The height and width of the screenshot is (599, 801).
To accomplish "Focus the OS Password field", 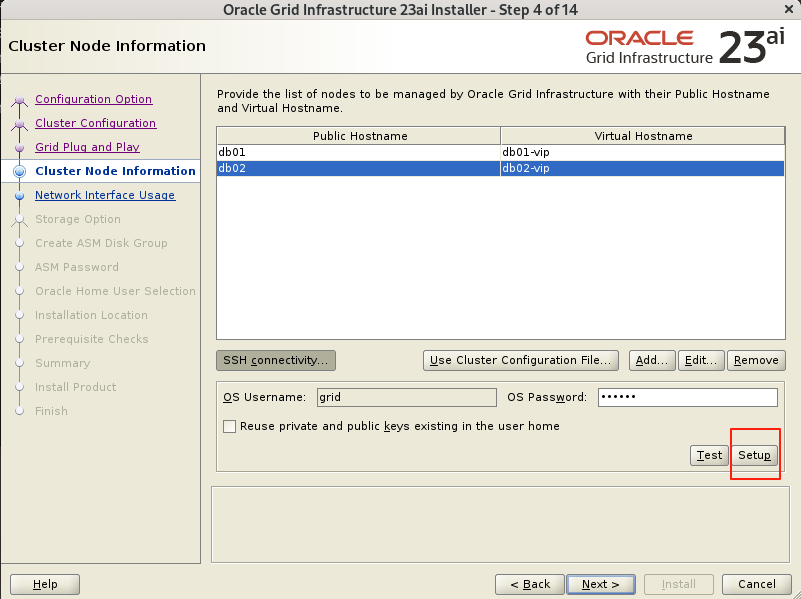I will (x=688, y=397).
